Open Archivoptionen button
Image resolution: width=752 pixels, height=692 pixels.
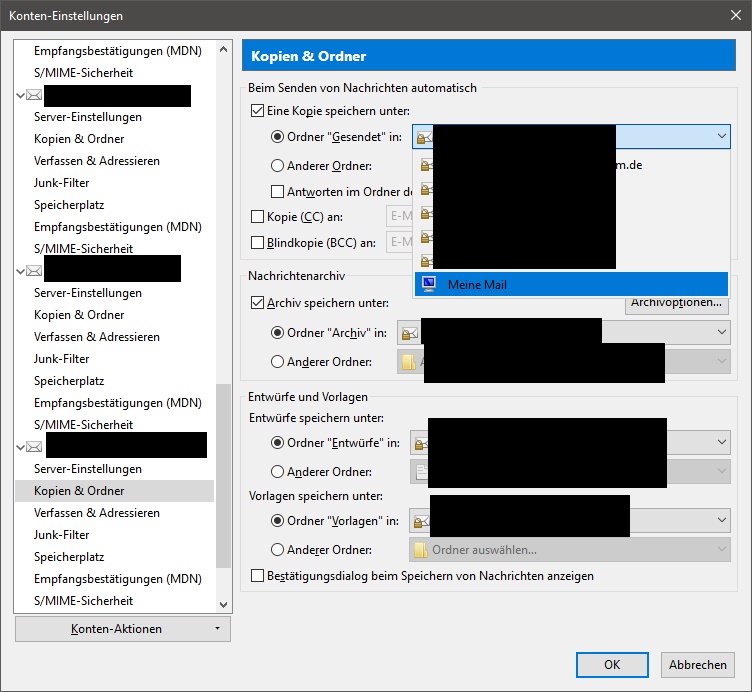(x=676, y=303)
